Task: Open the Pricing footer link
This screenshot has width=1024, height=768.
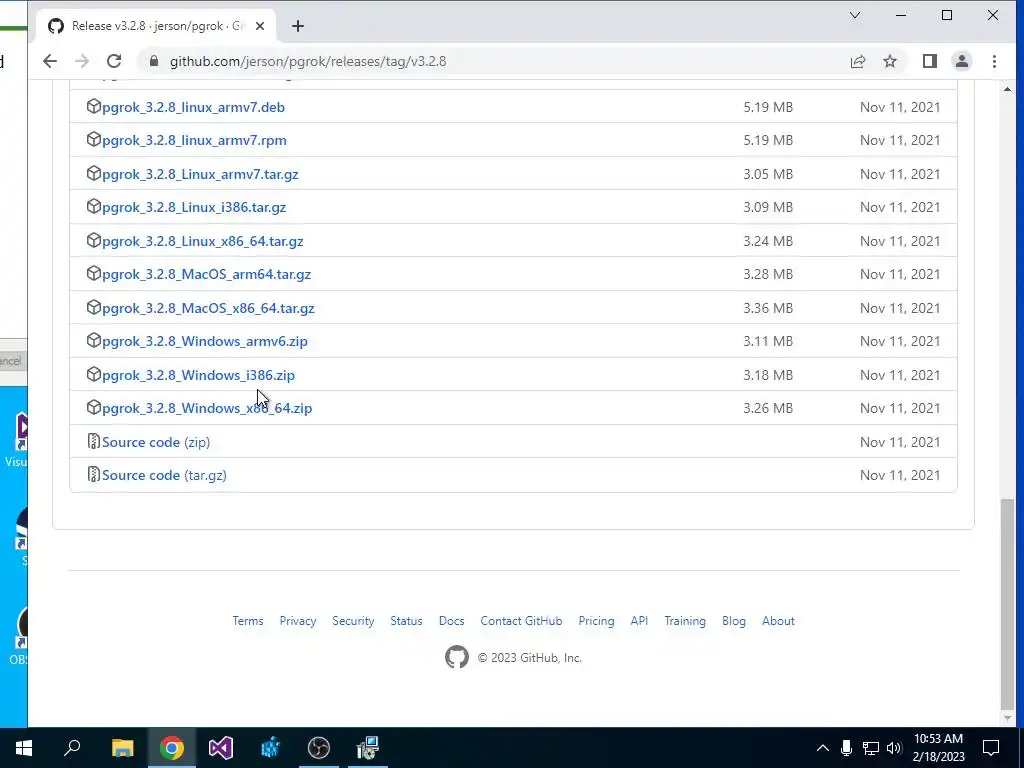Action: click(596, 621)
